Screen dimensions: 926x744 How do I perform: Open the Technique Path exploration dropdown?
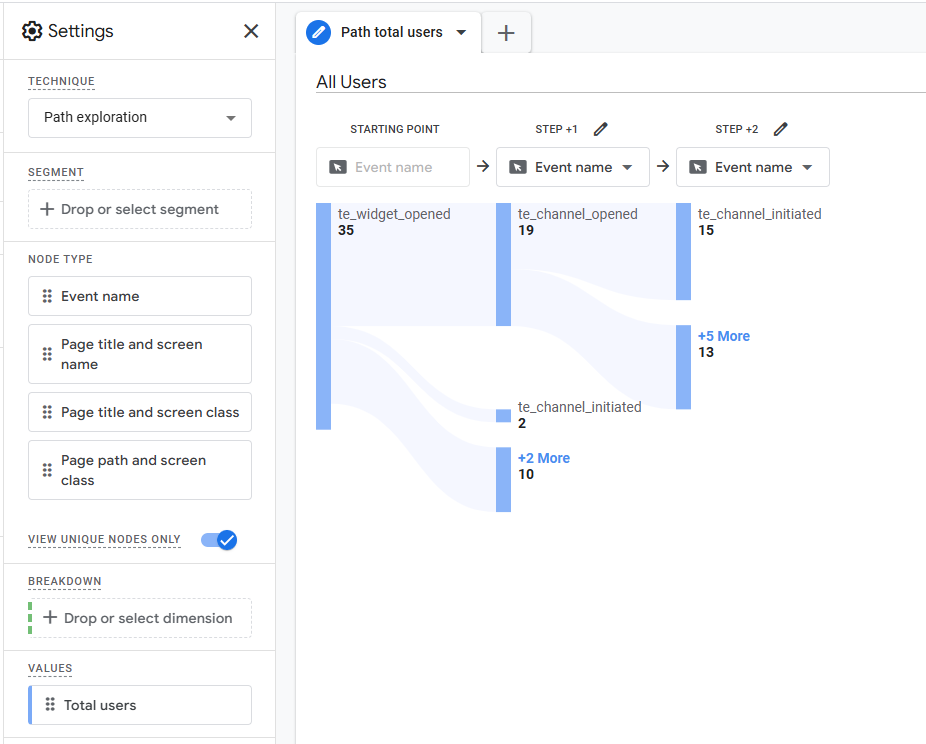(140, 117)
